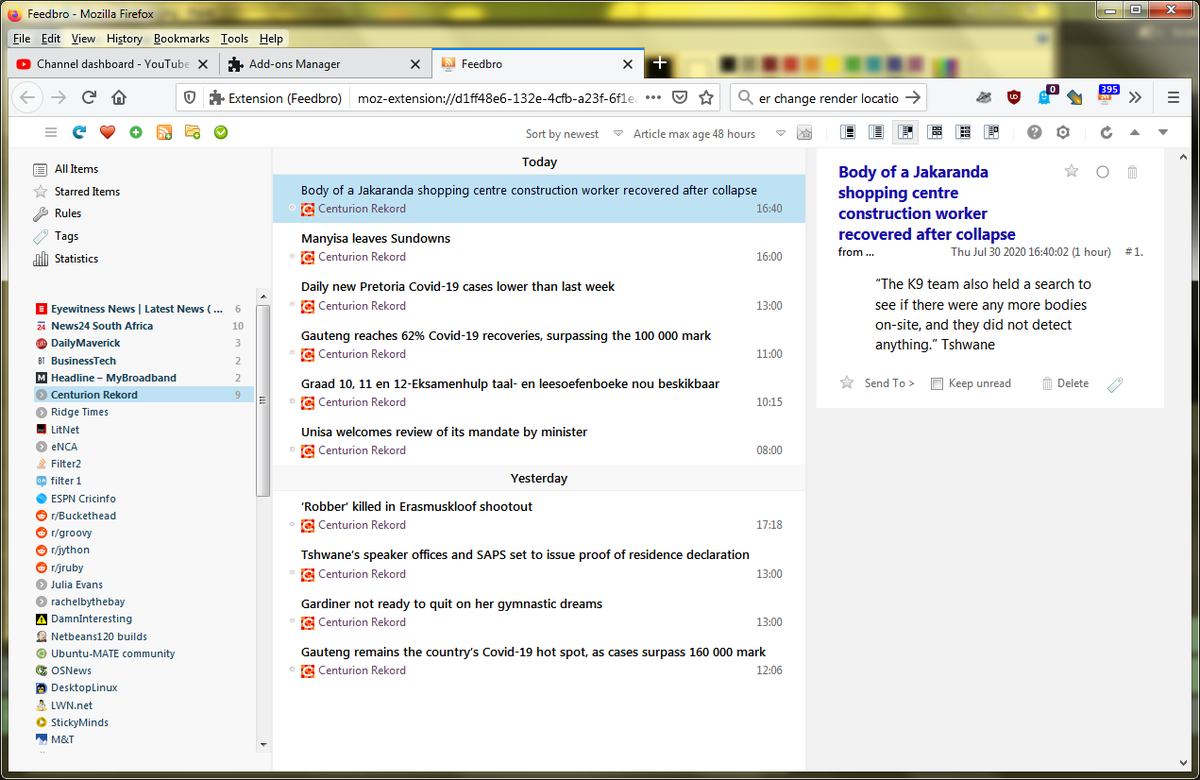Toggle read dot for Manyisa leaves Sundowns
The width and height of the screenshot is (1200, 780).
(x=293, y=256)
